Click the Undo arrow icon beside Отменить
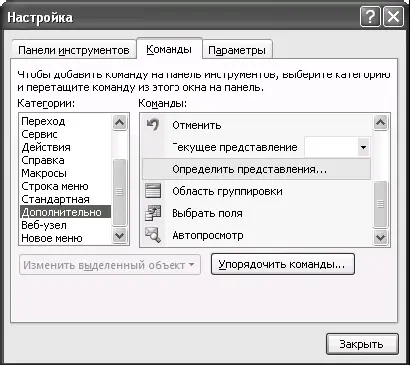Screen dimensions: 411x365 [x=153, y=125]
